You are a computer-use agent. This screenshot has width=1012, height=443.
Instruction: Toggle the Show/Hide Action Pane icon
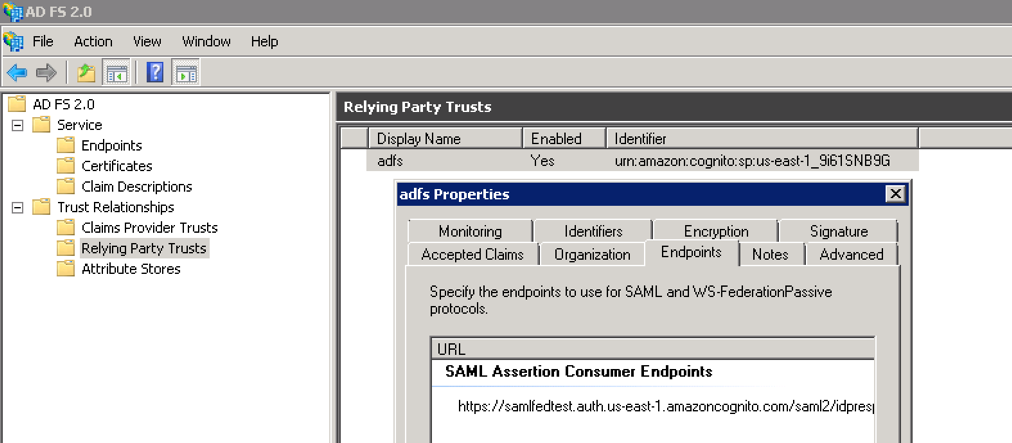point(185,73)
